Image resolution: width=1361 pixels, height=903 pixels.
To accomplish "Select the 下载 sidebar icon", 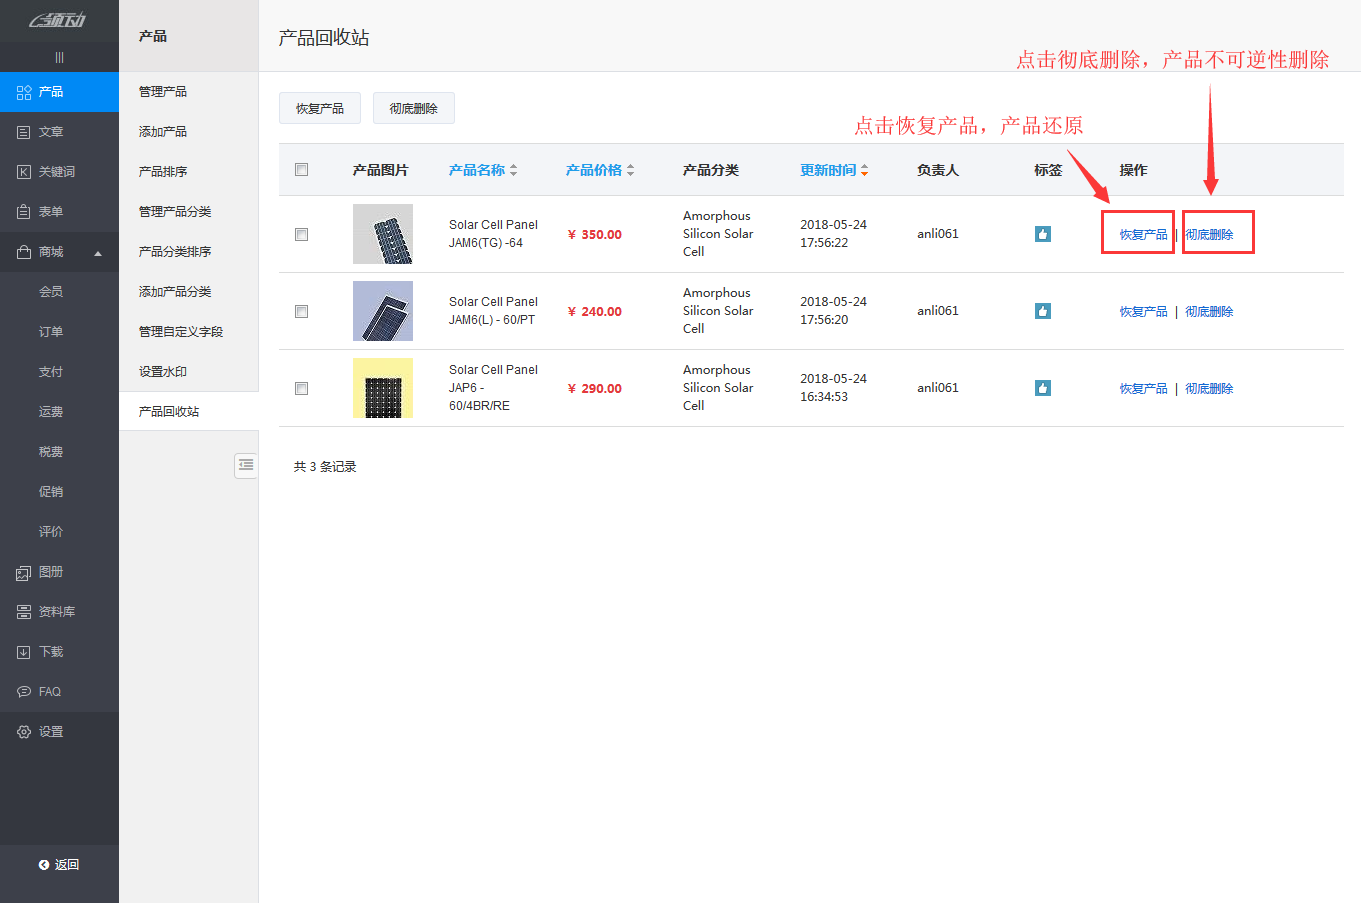I will point(50,651).
